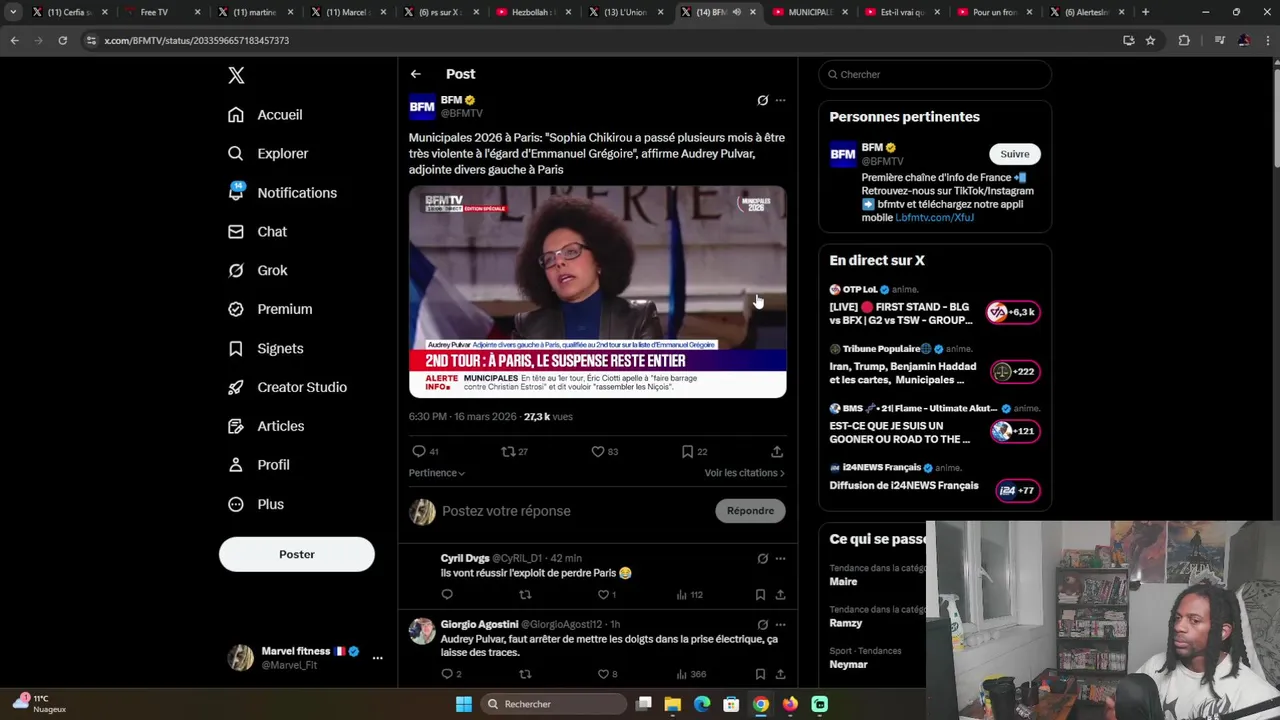Open Explorer in sidebar
1280x720 pixels.
268,154
